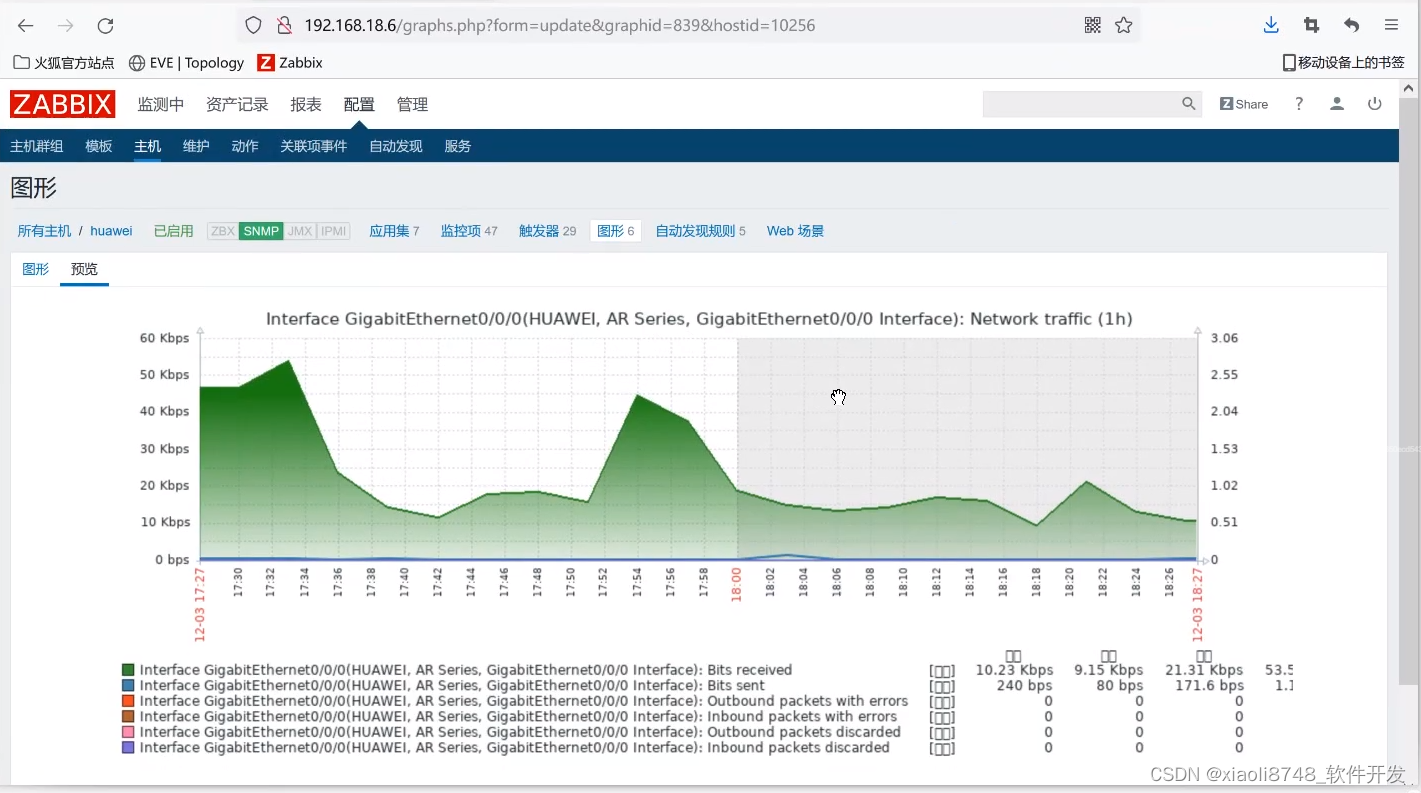The height and width of the screenshot is (793, 1421).
Task: Switch to the 图形 form tab
Action: 36,269
